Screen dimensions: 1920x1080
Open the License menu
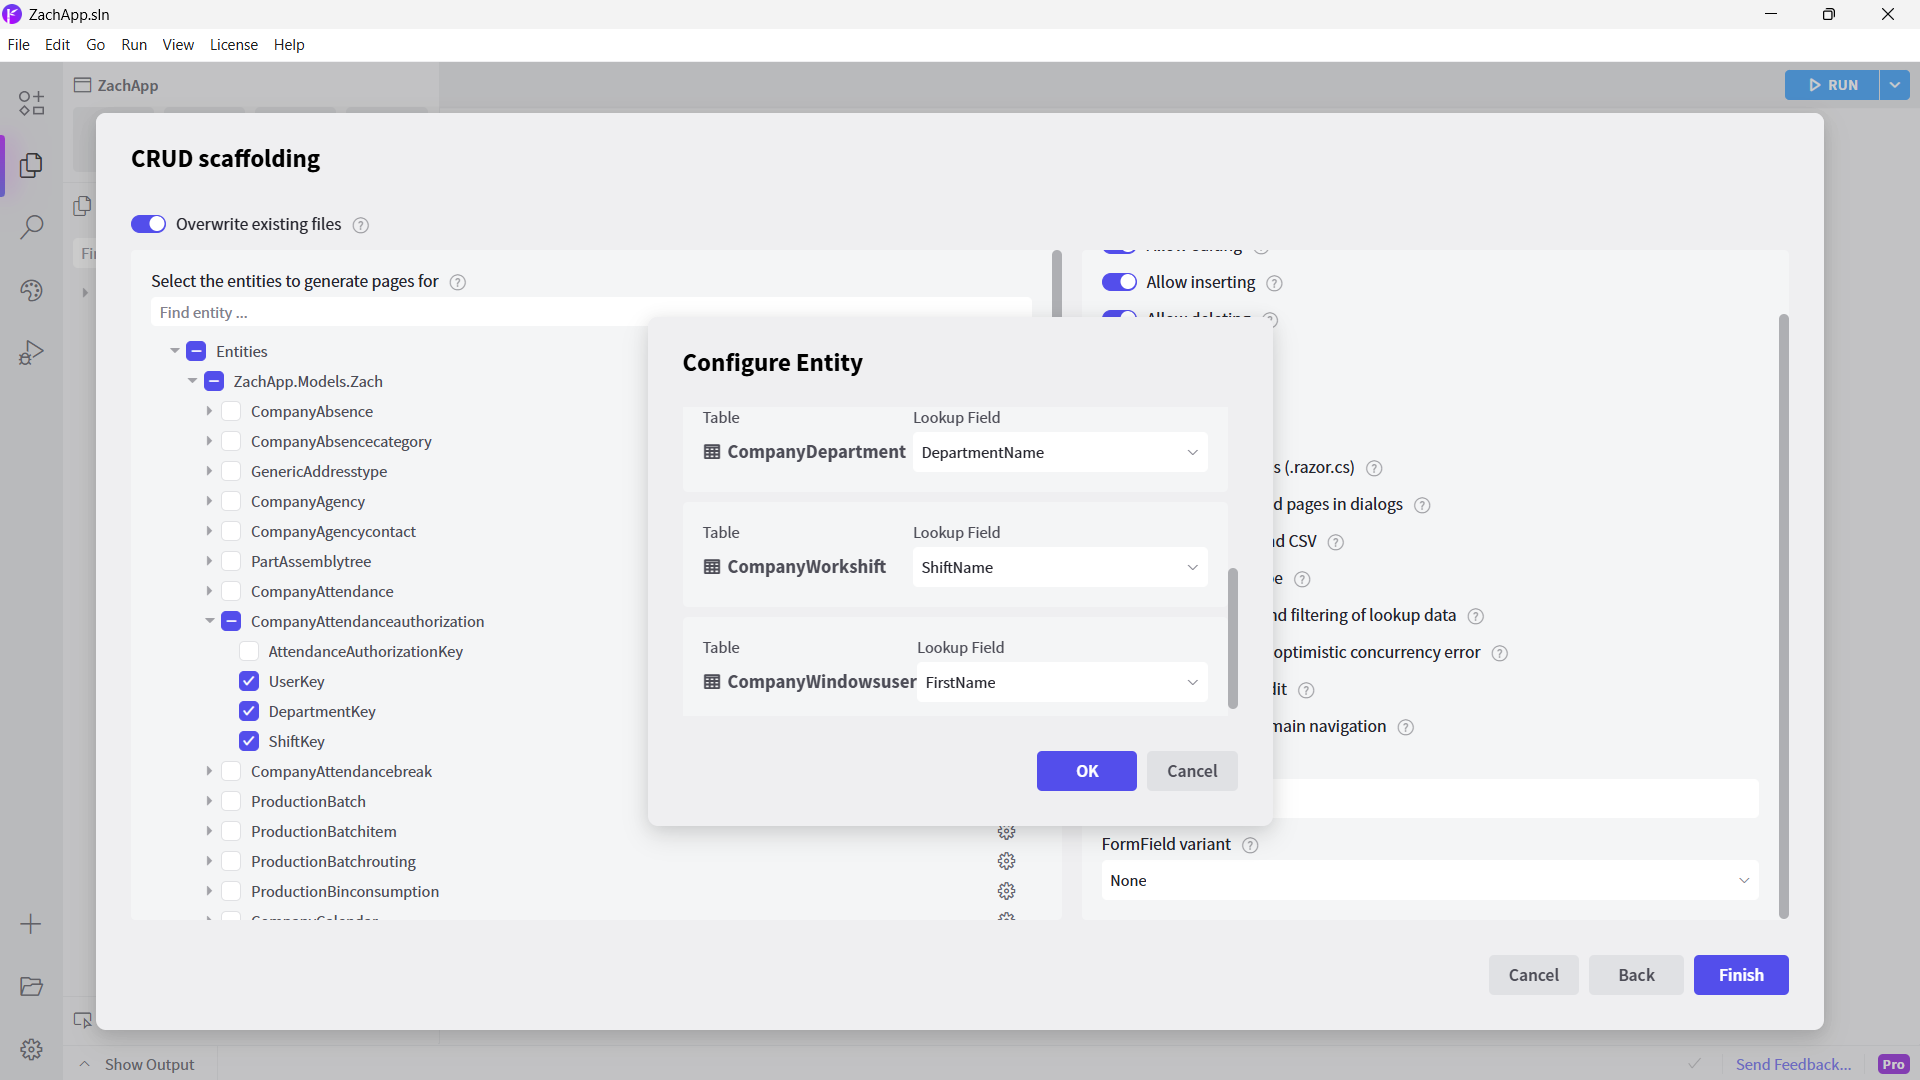233,45
